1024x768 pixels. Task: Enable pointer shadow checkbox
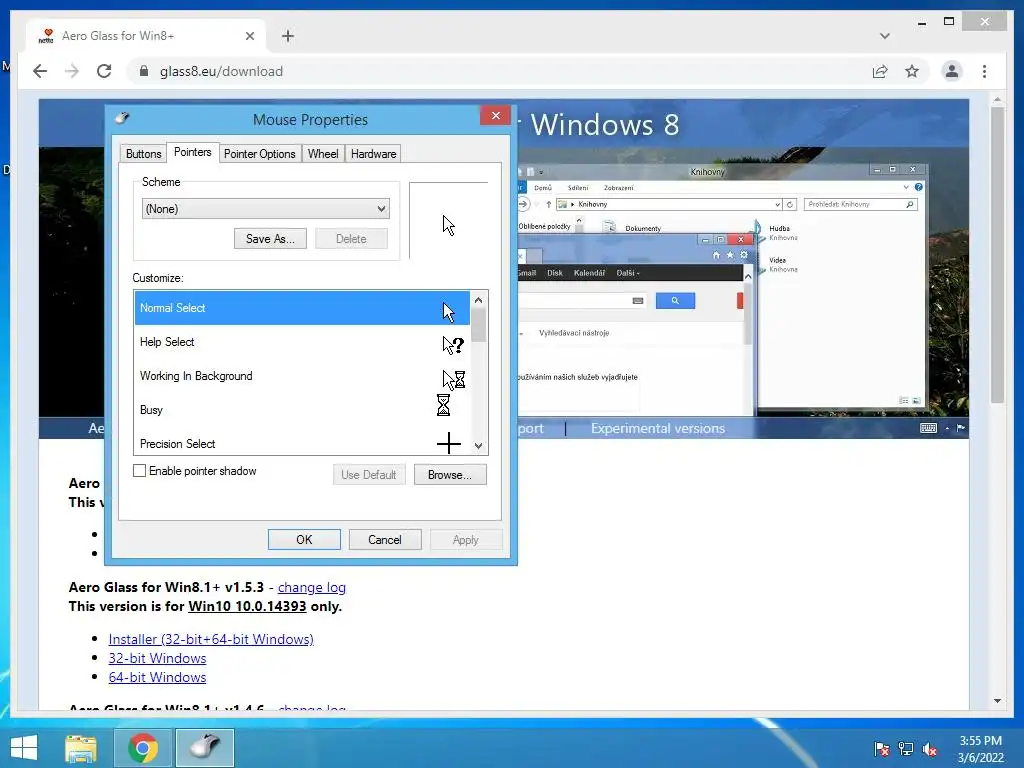coord(139,471)
